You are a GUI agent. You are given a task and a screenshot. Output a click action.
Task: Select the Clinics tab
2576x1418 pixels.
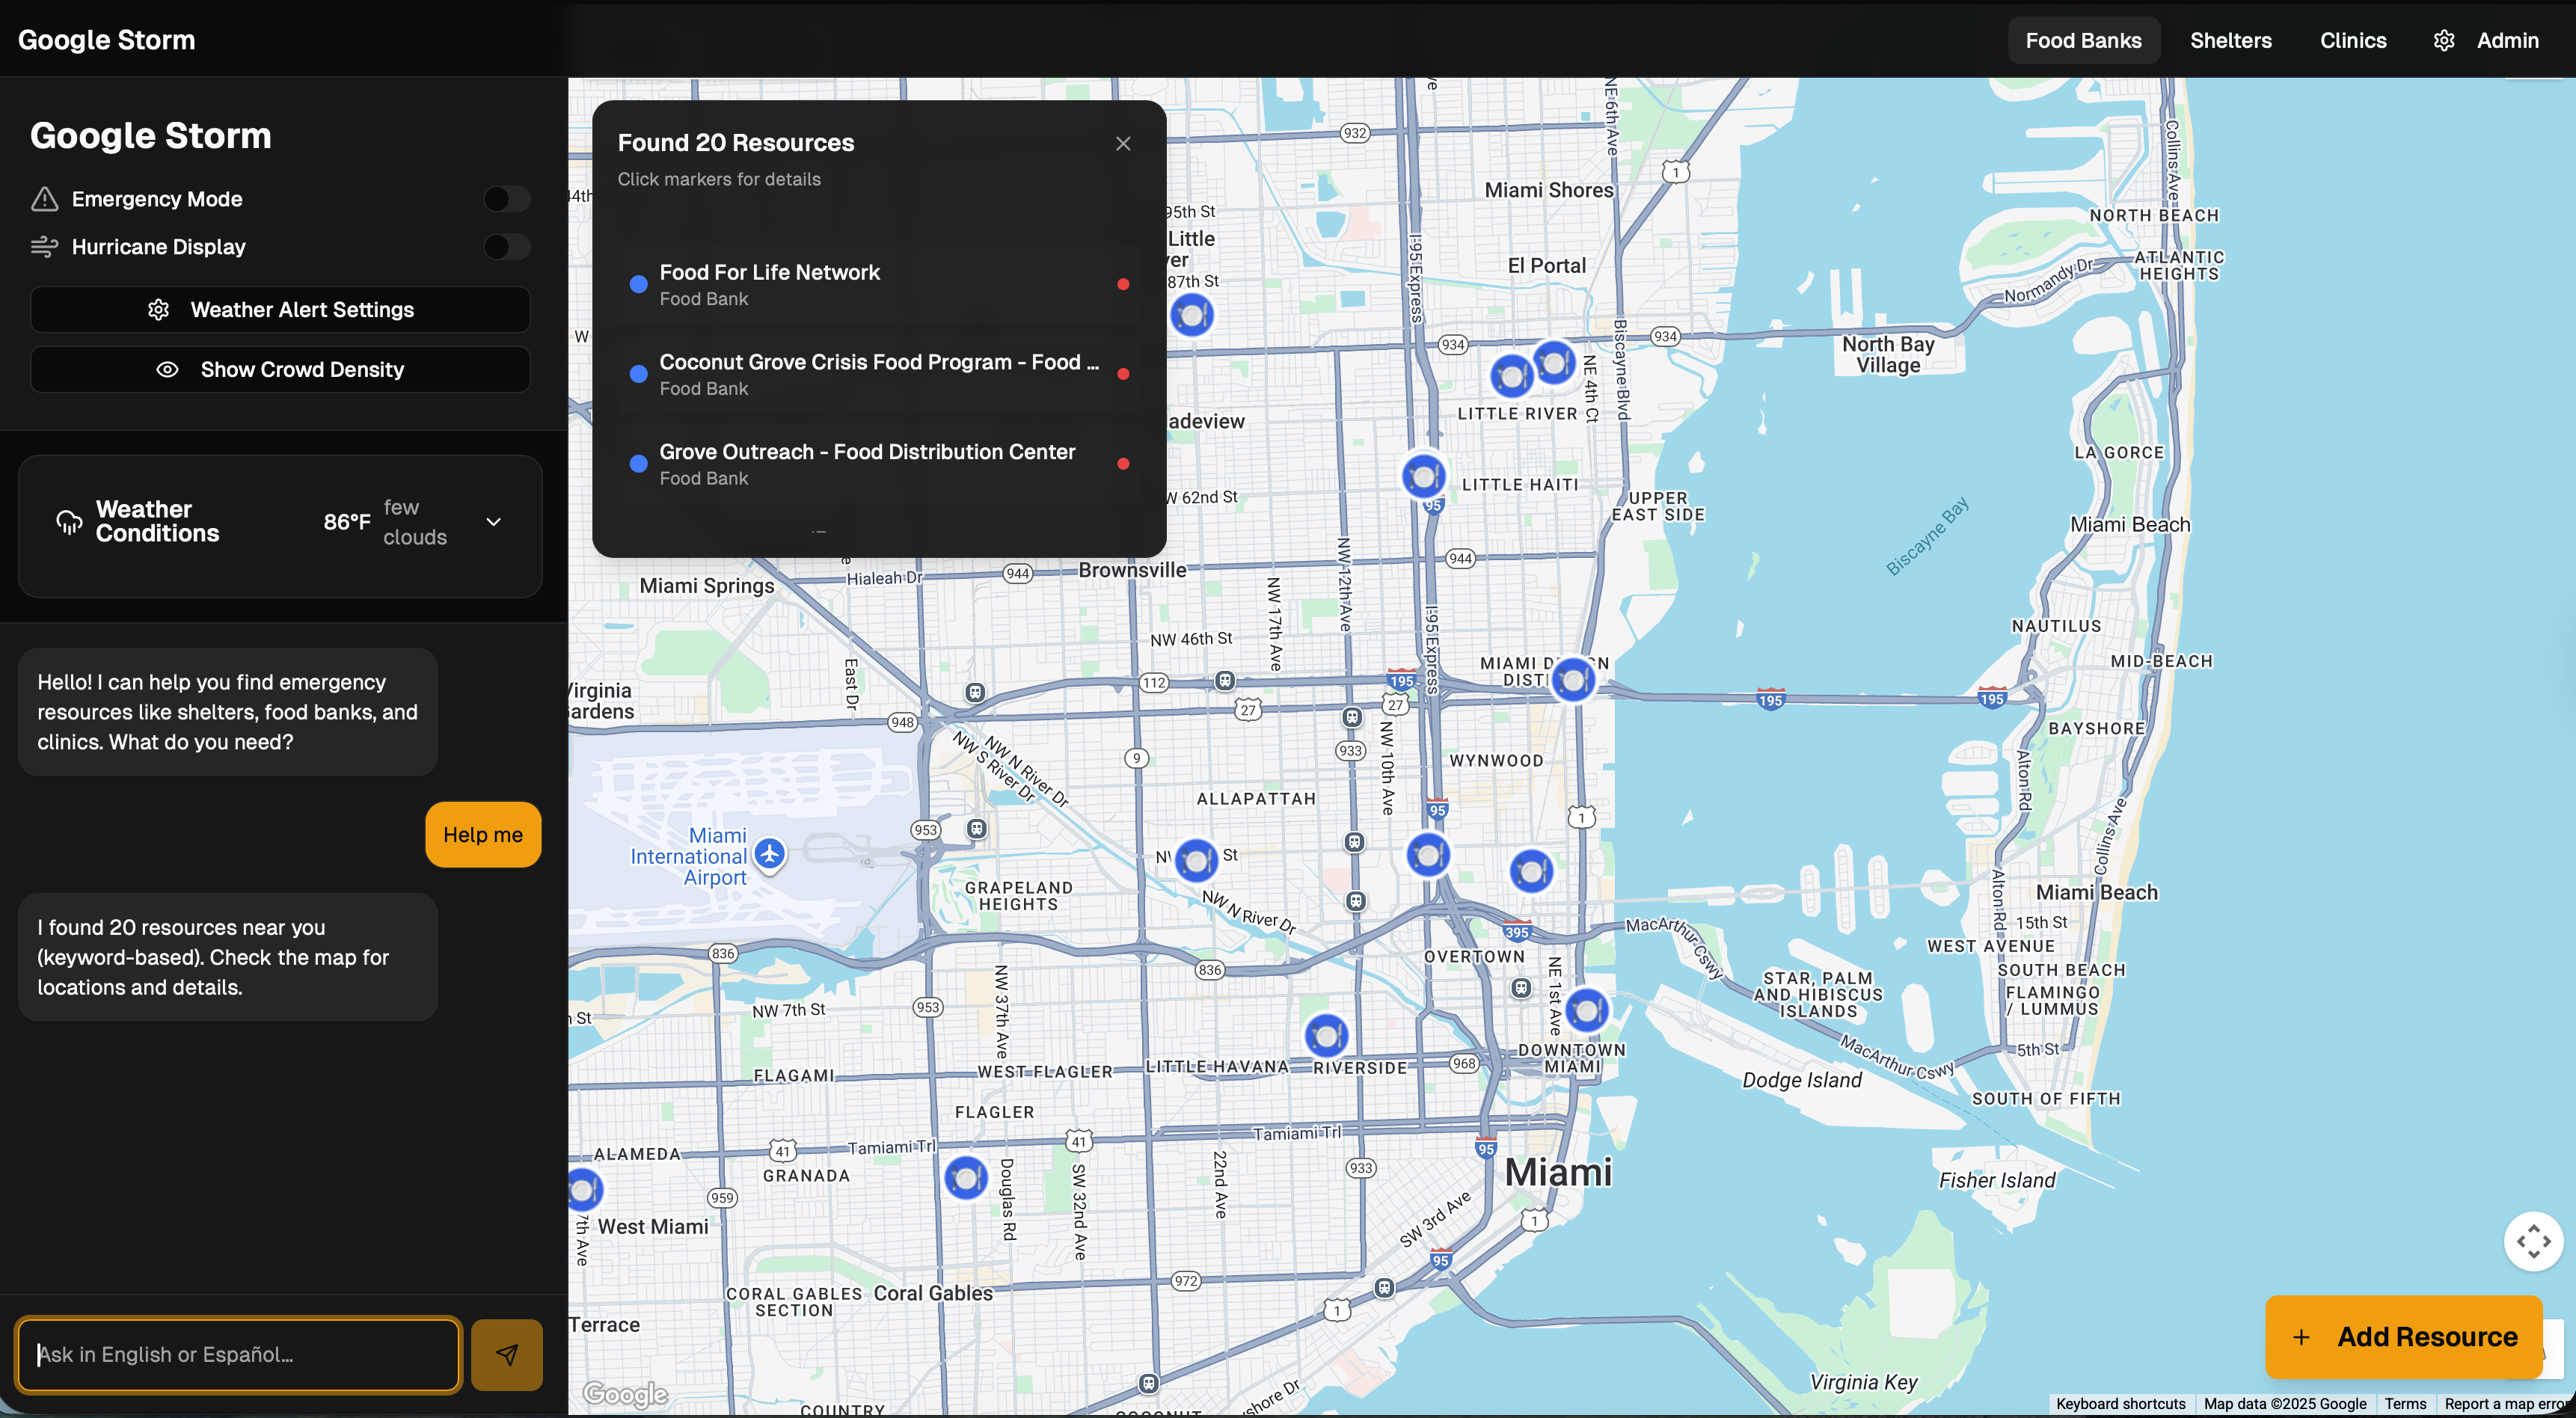[2352, 40]
